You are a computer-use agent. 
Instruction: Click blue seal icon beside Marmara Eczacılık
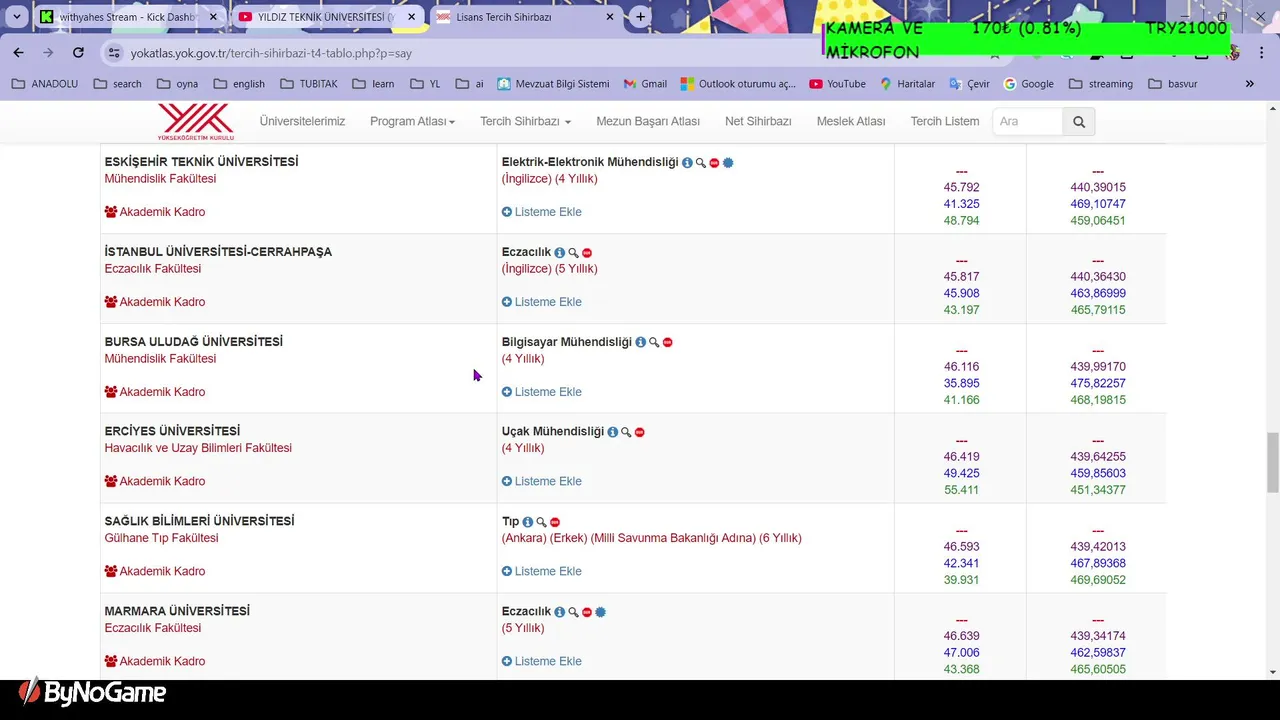pyautogui.click(x=600, y=612)
